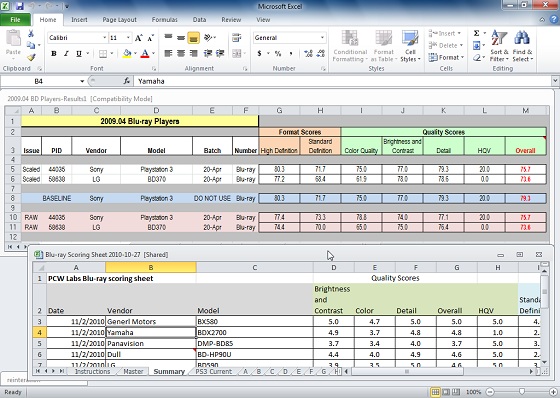Click the Fill down icon
Screen dimensions: 560x398
pyautogui.click(x=476, y=45)
